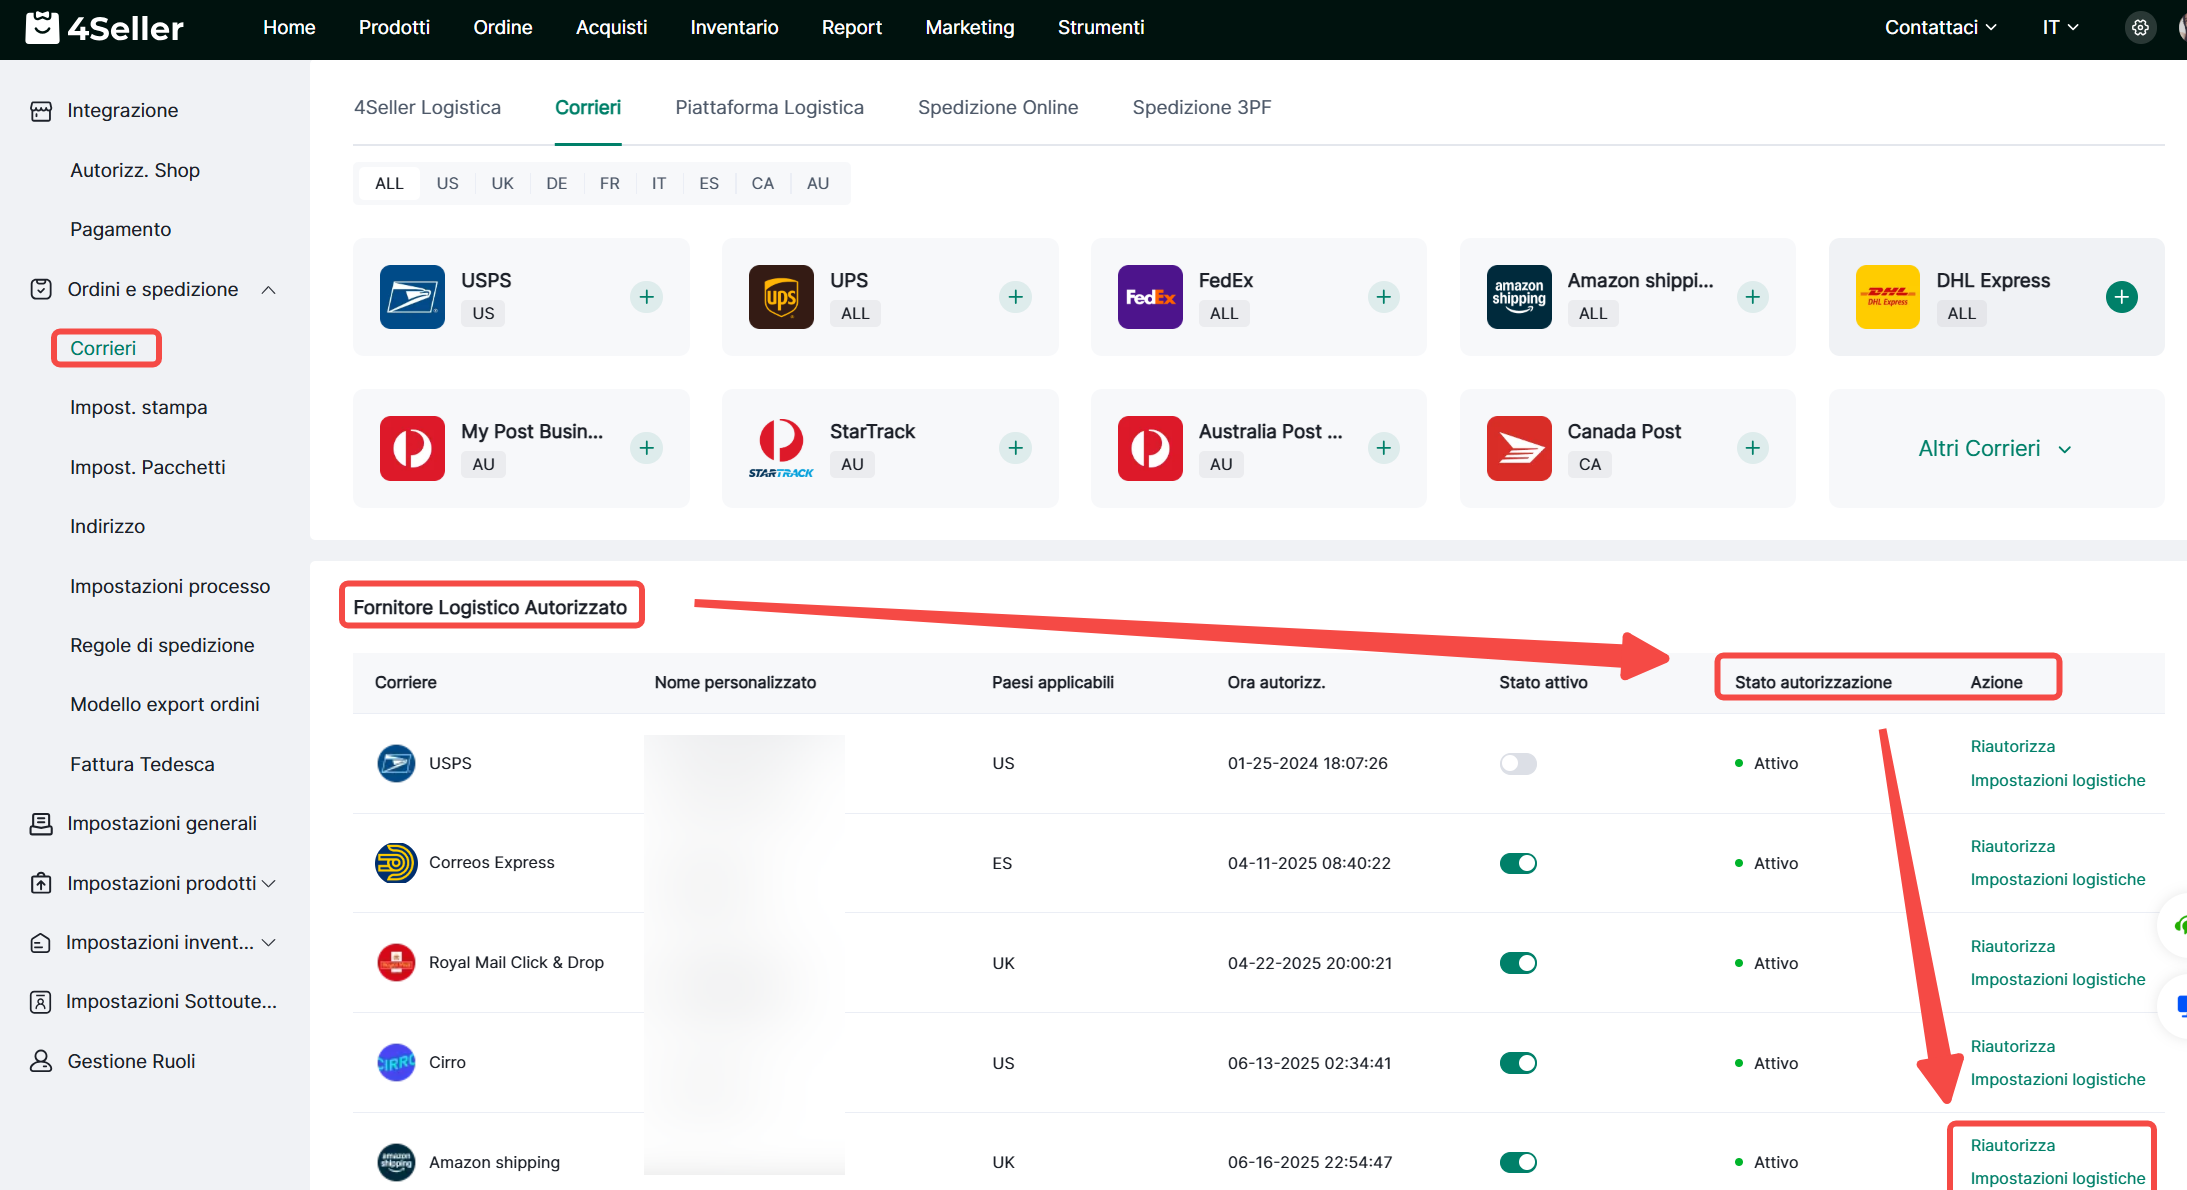Screen dimensions: 2187x1190
Task: Open the Inventario menu
Action: pos(734,28)
